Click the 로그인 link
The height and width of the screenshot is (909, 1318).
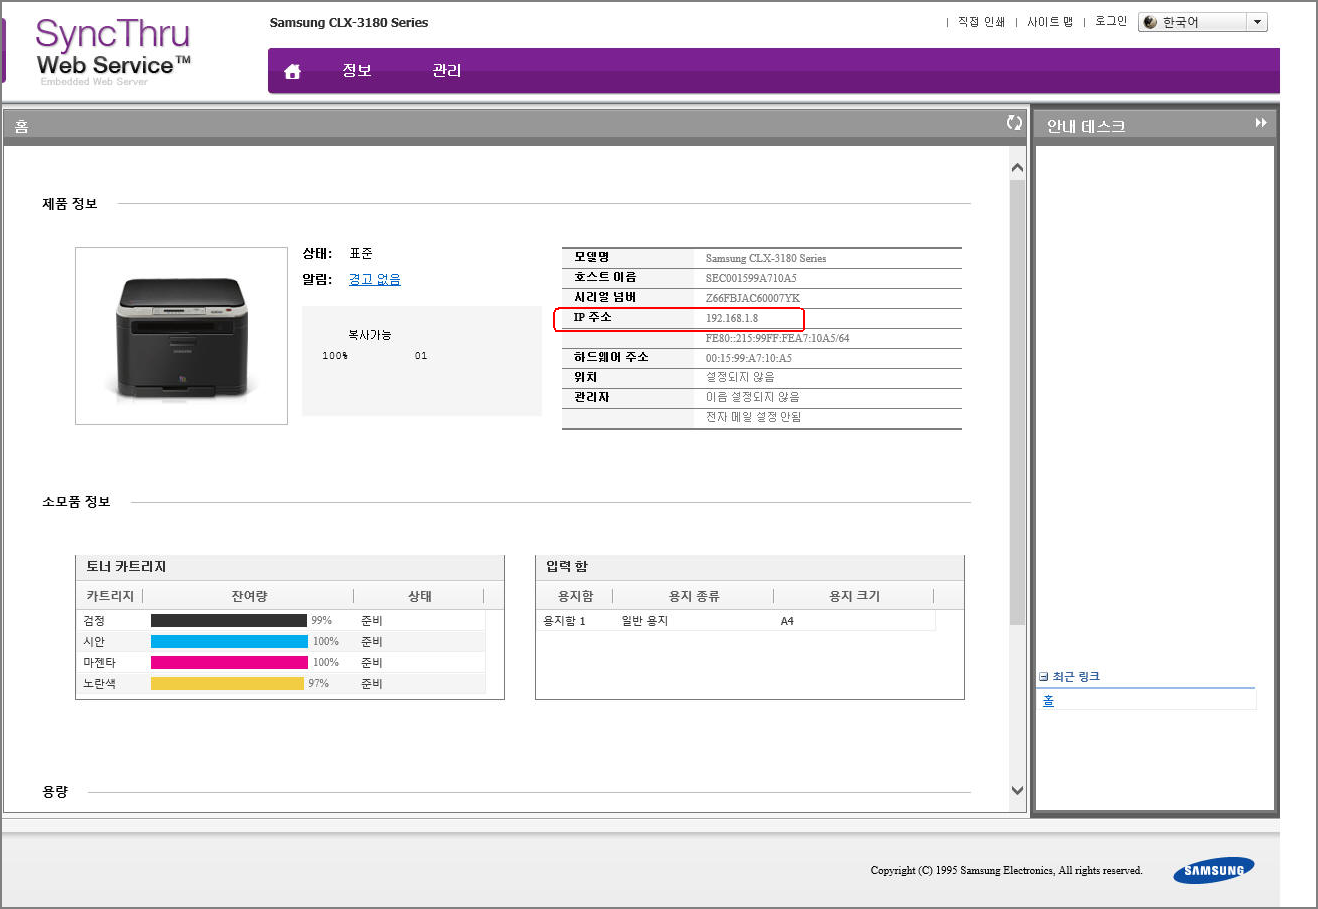(x=1110, y=21)
